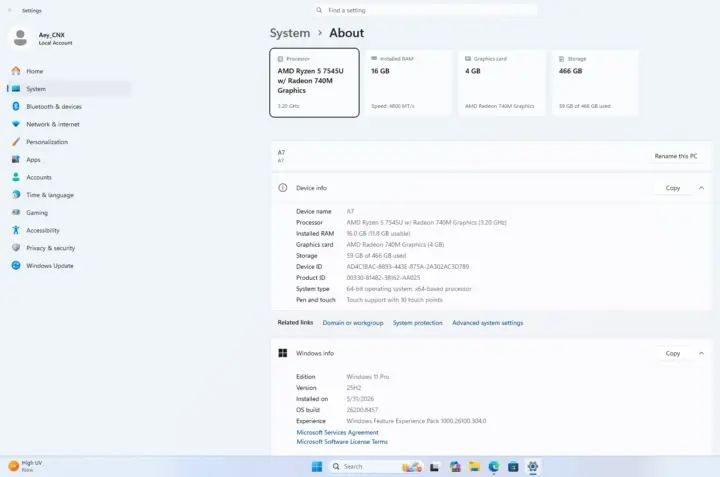Click the OS build value 26200.8457
This screenshot has width=720, height=477.
point(362,410)
